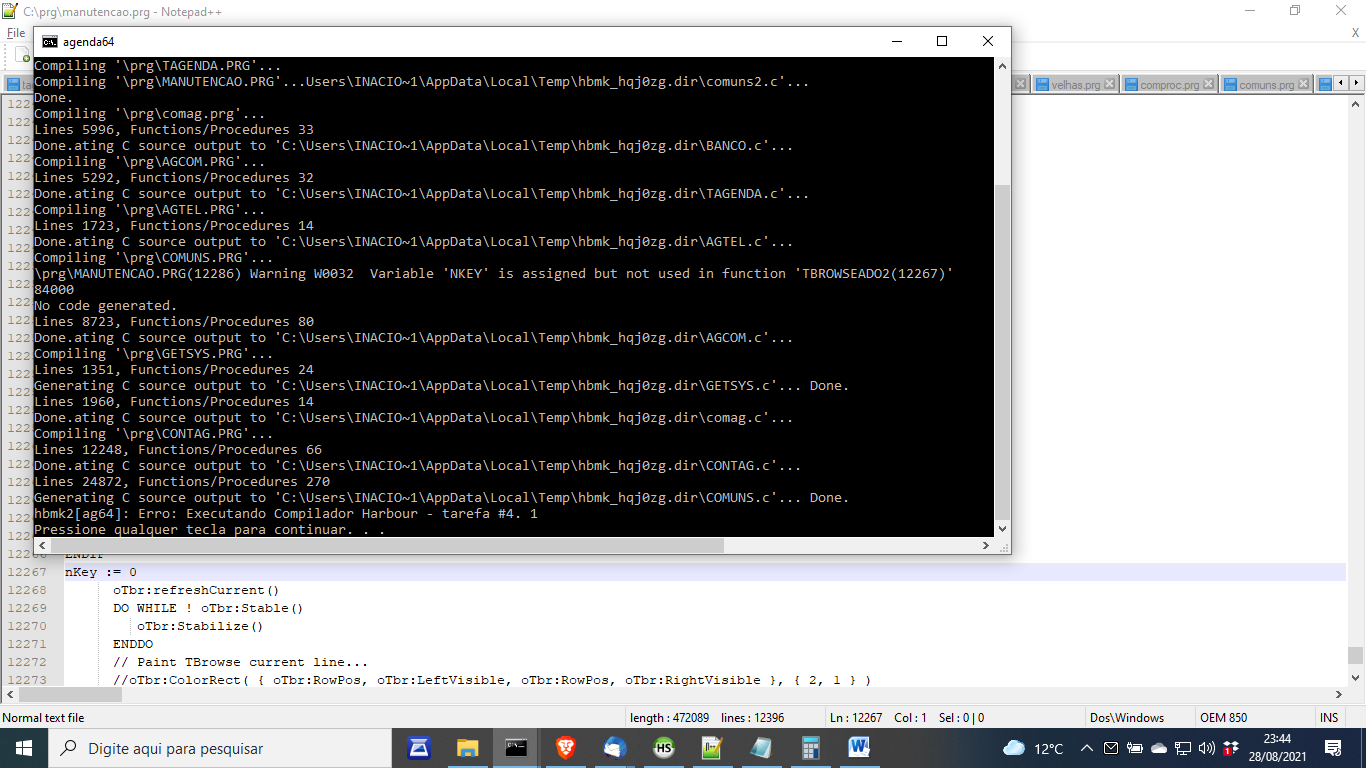The image size is (1366, 768).
Task: Click the weather widget showing 12°C
Action: [x=1033, y=748]
